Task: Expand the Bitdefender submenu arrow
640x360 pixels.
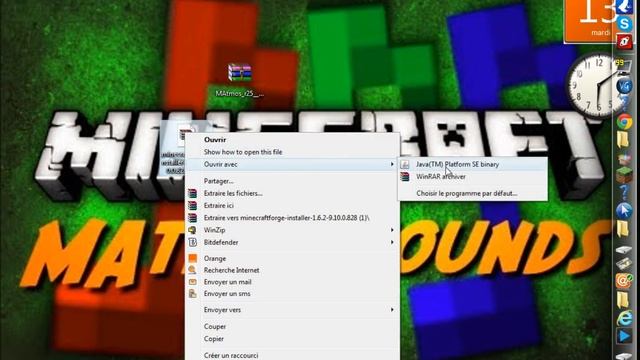Action: click(x=392, y=242)
